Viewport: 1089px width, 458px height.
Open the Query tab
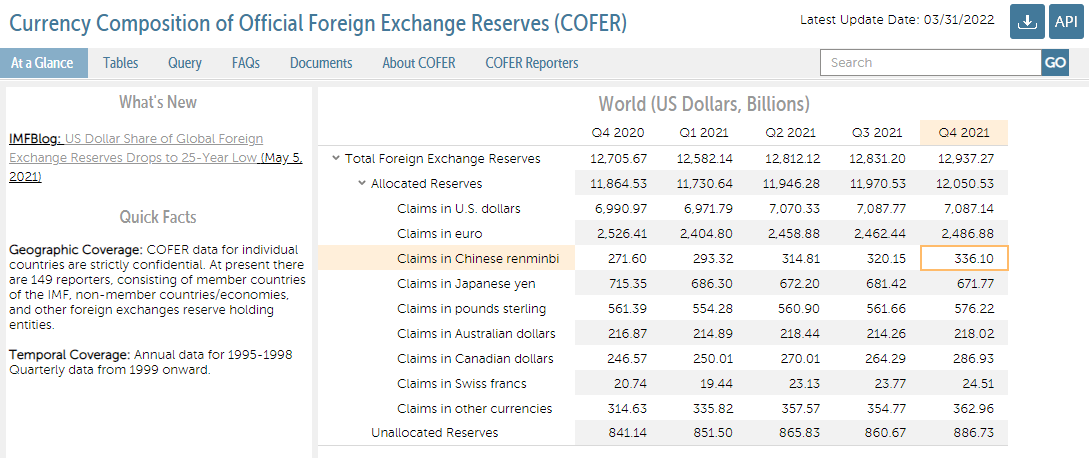tap(185, 63)
